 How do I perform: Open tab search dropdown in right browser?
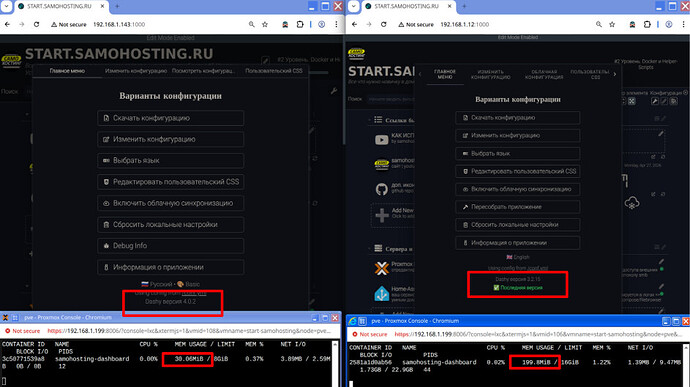click(353, 6)
